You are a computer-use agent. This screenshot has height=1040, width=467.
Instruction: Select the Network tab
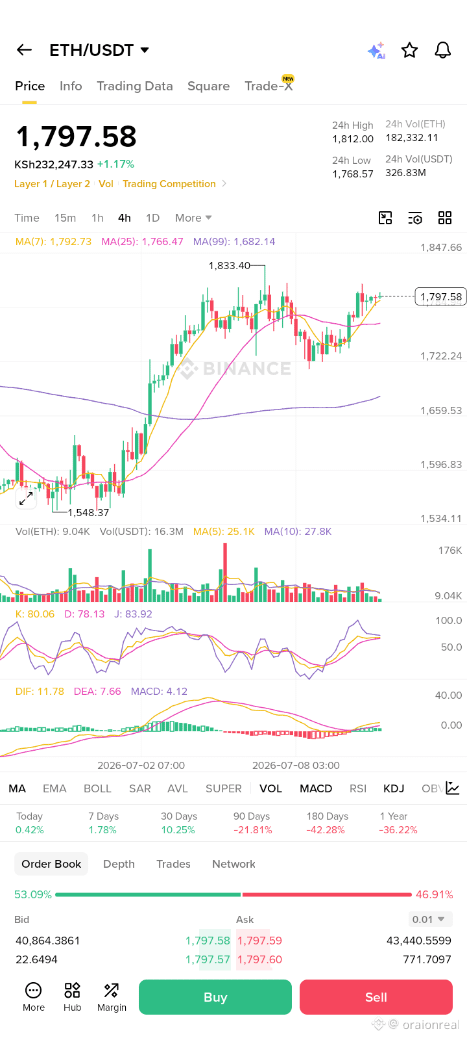click(x=234, y=864)
